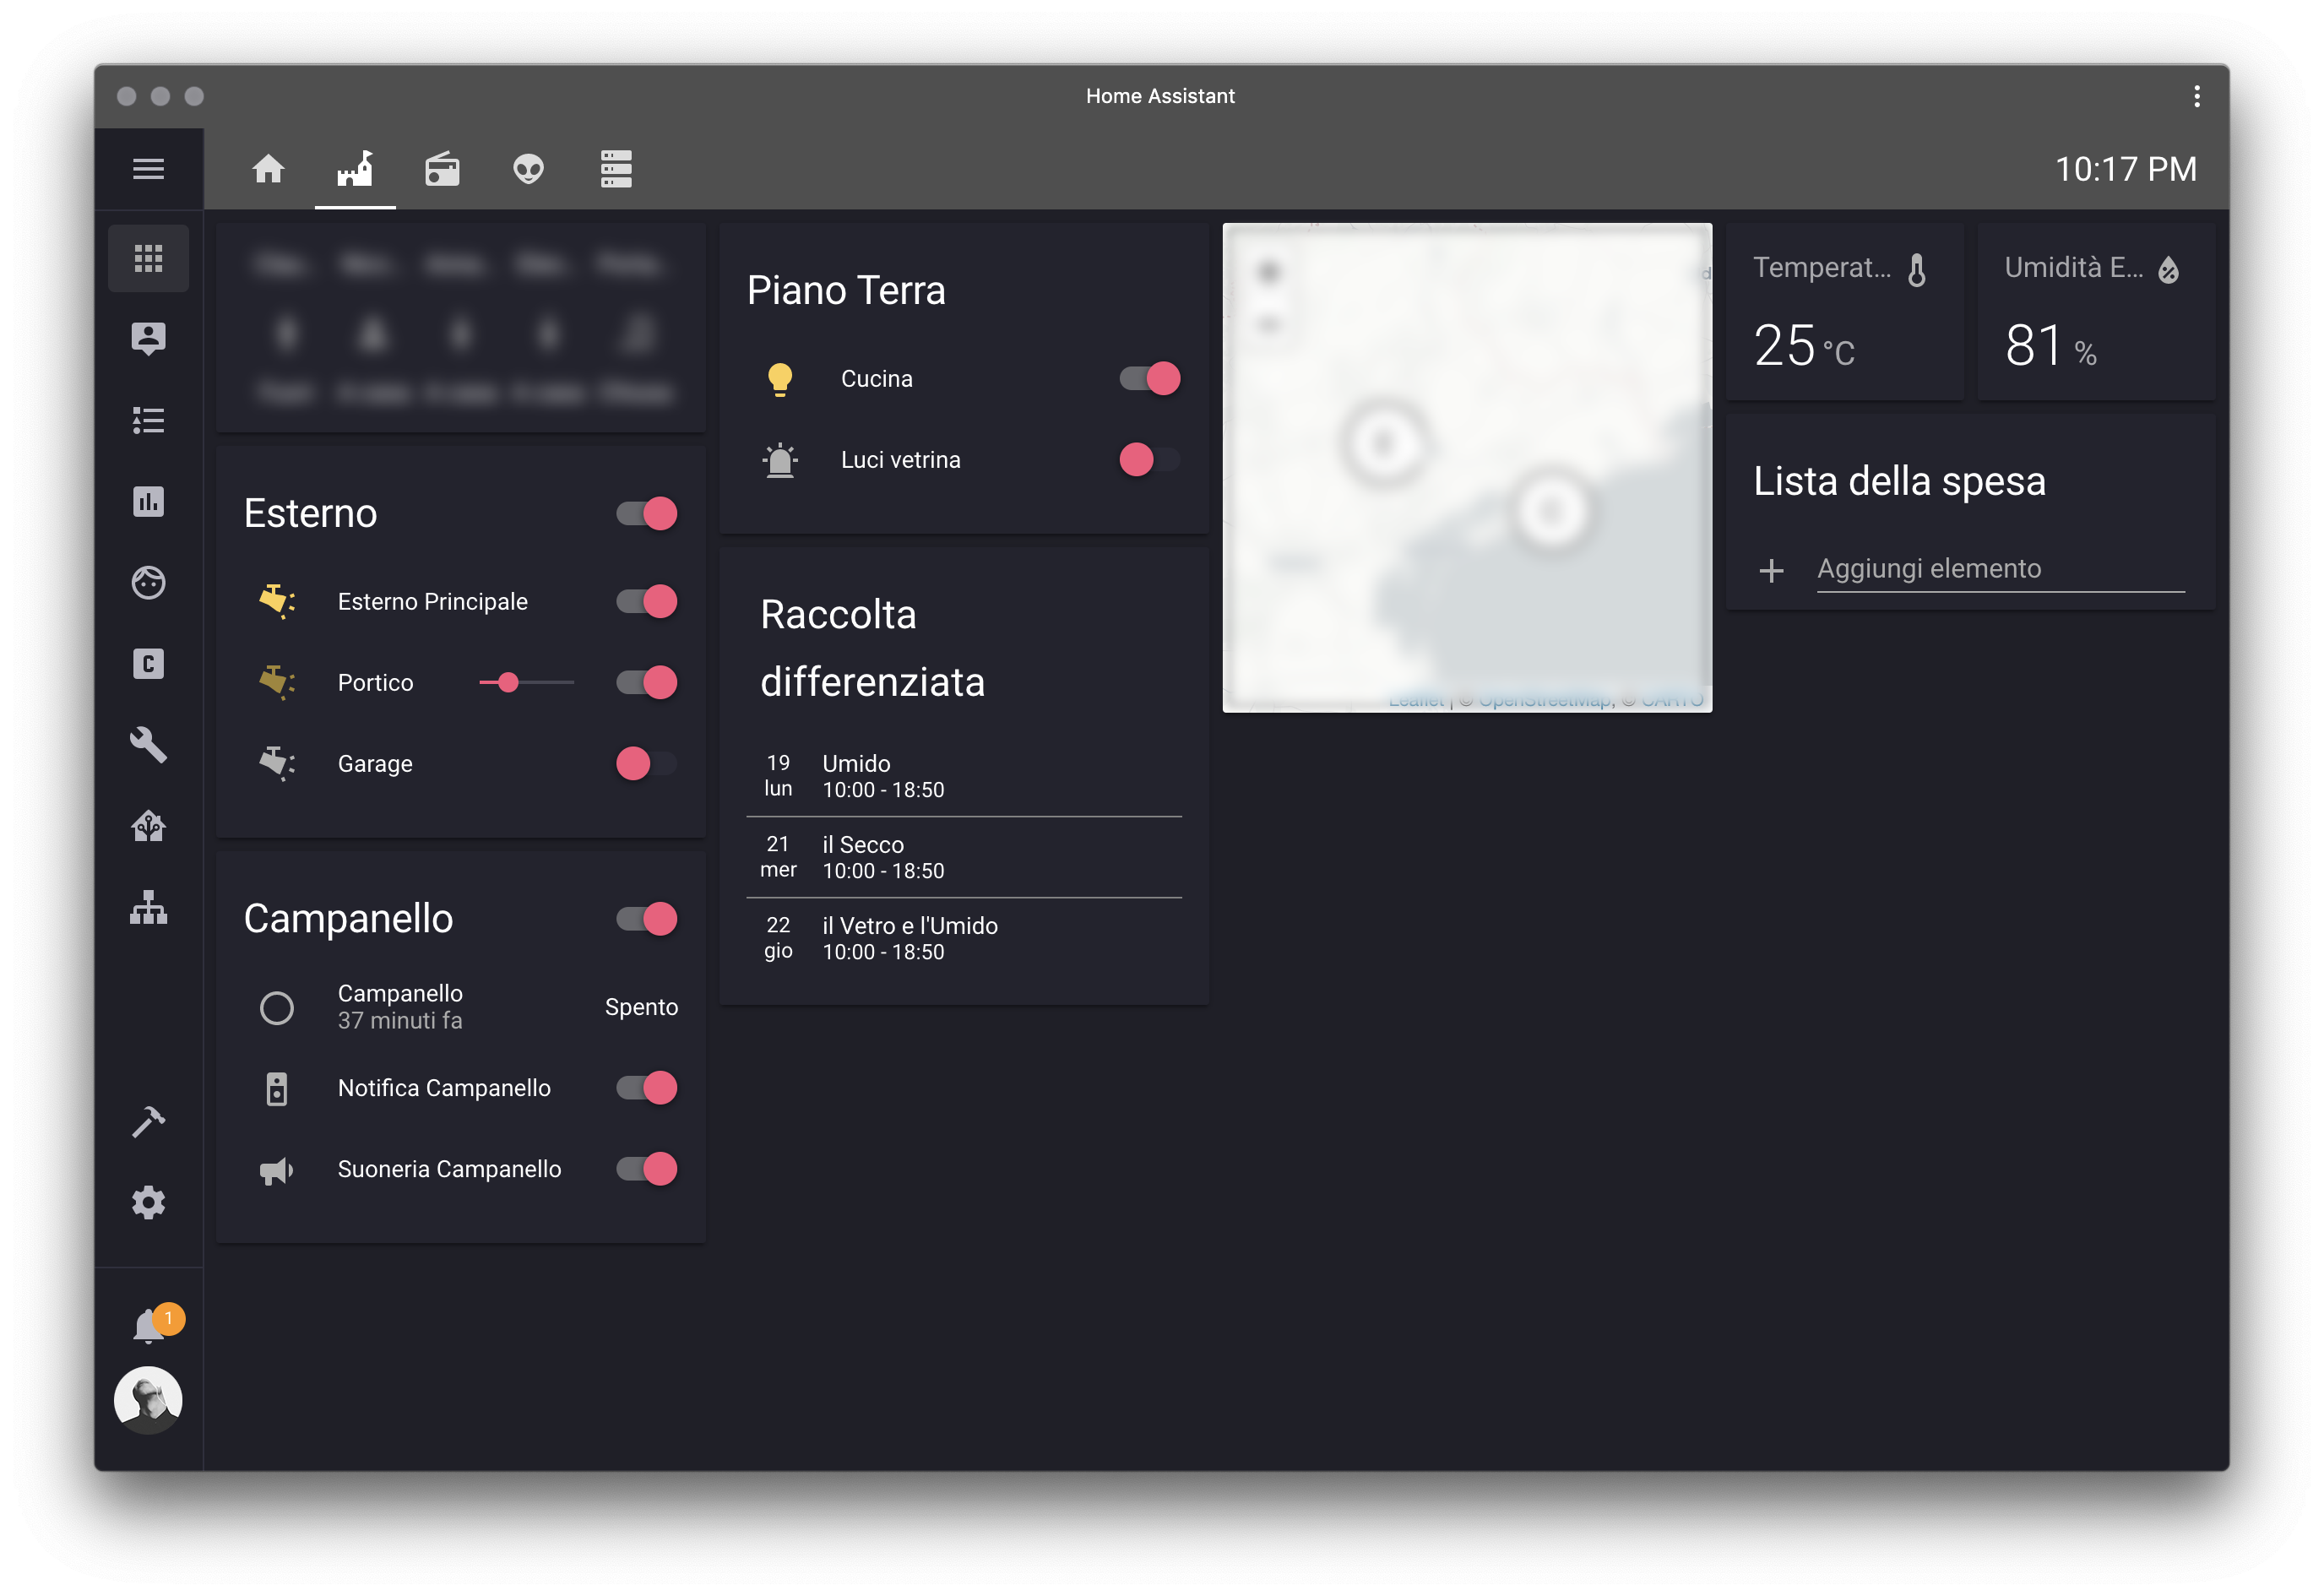
Task: Toggle the Esterno group switch
Action: (647, 514)
